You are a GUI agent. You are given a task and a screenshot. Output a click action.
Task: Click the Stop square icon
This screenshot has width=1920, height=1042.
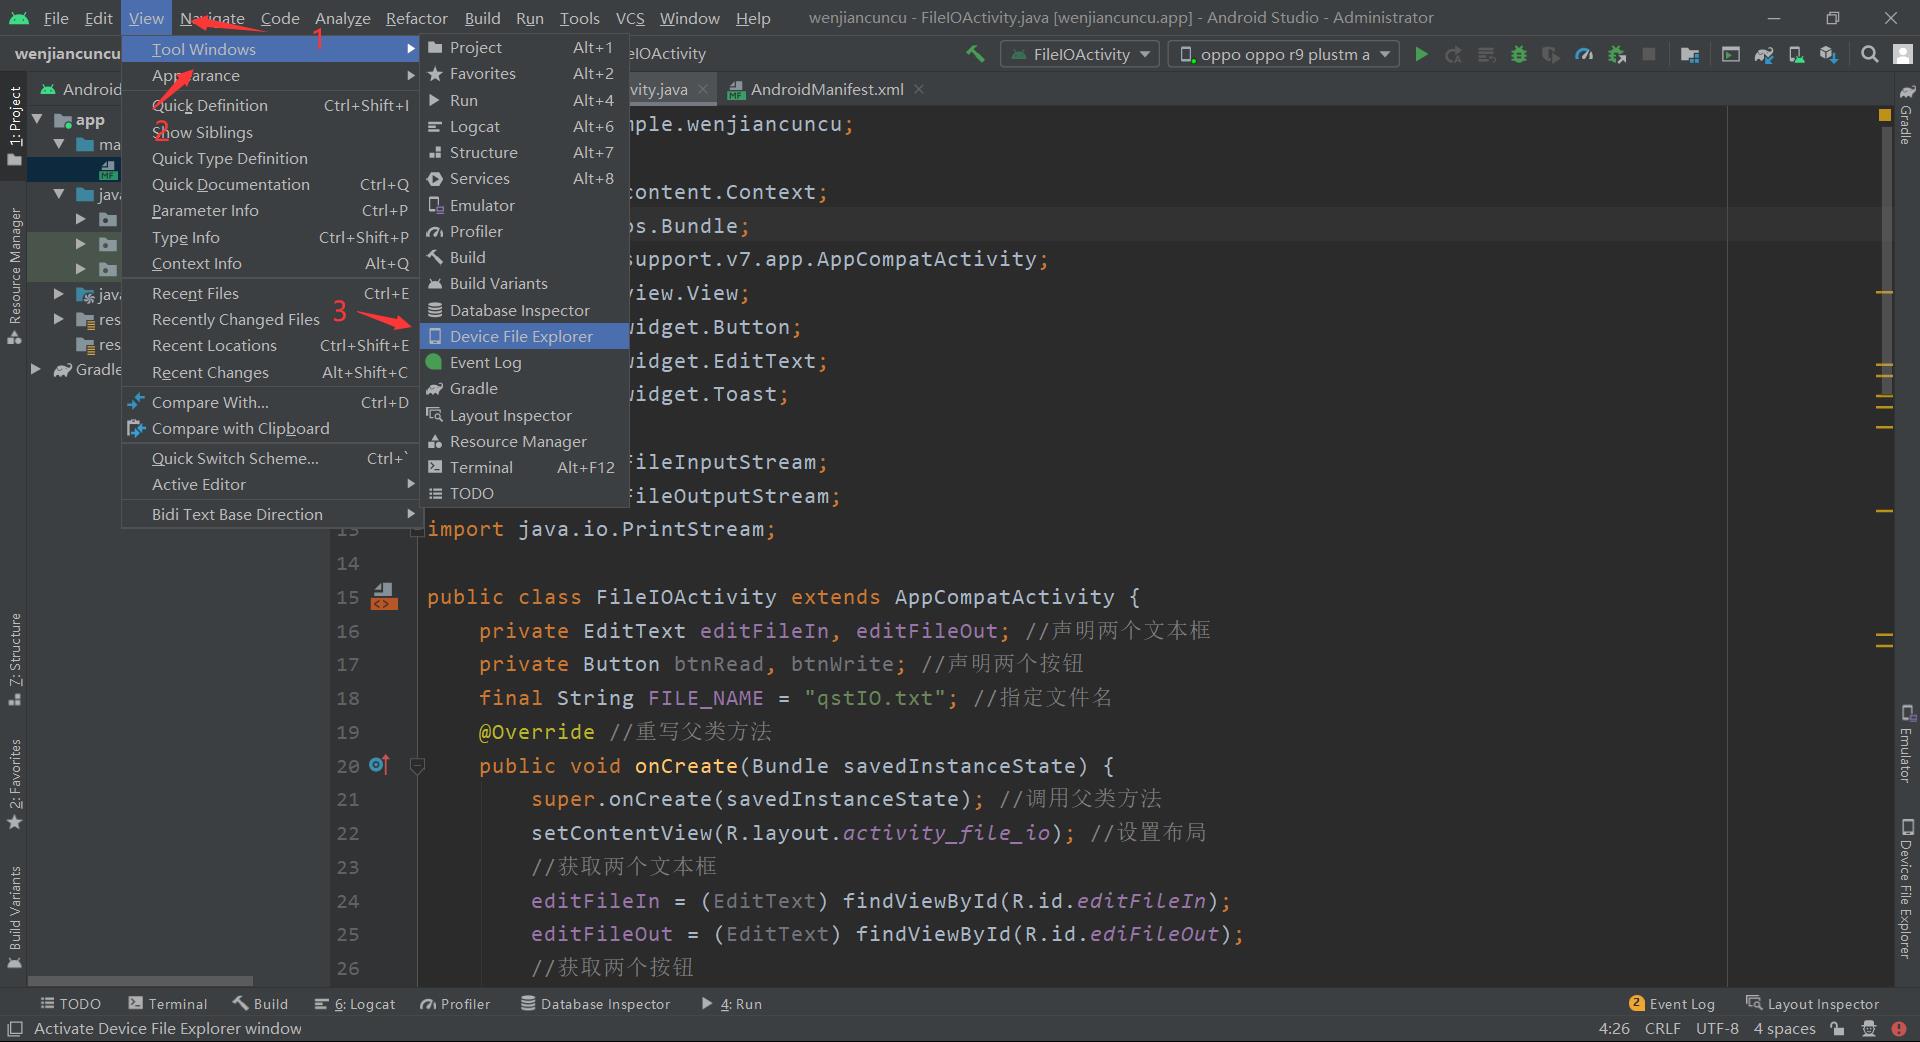(1649, 54)
